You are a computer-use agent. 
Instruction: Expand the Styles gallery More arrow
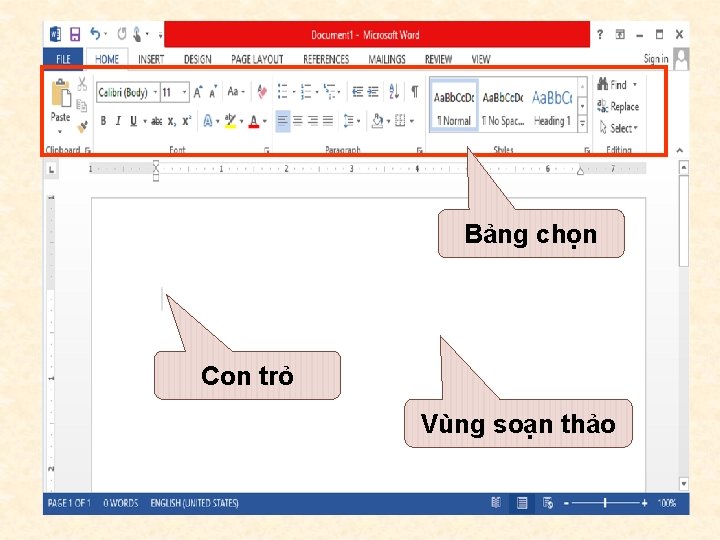point(582,124)
